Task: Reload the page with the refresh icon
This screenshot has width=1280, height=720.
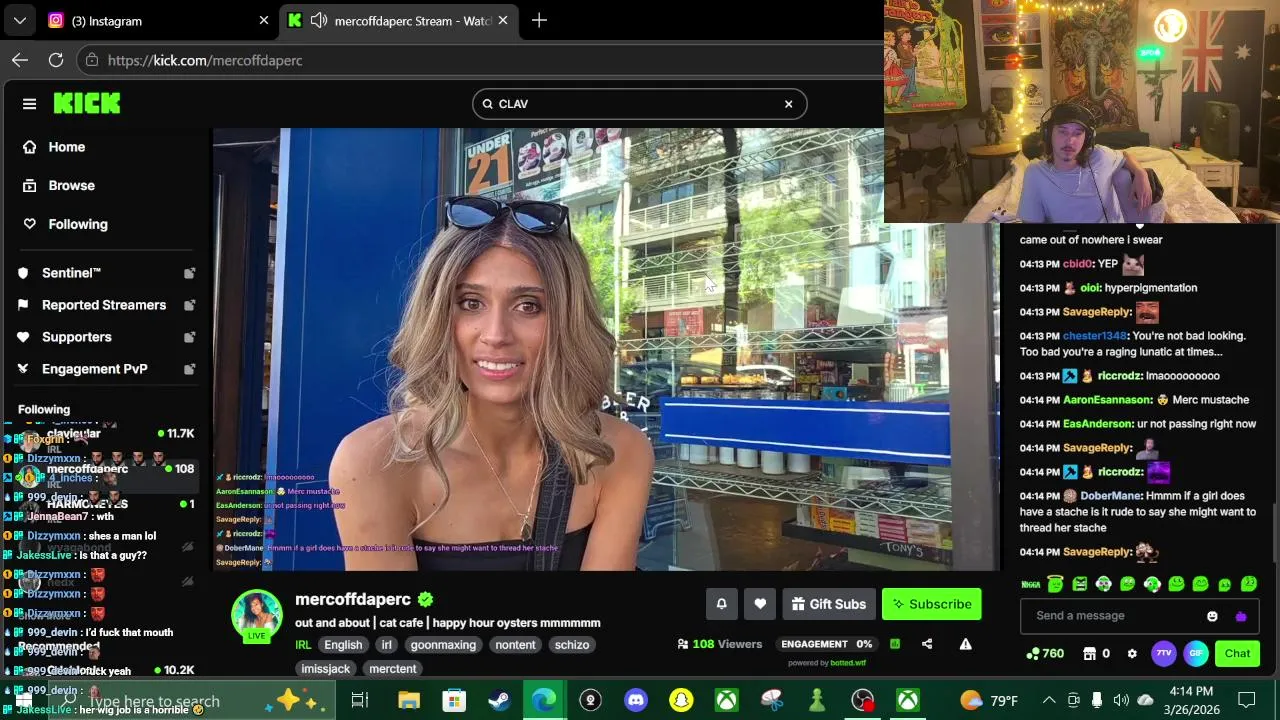Action: [x=56, y=60]
